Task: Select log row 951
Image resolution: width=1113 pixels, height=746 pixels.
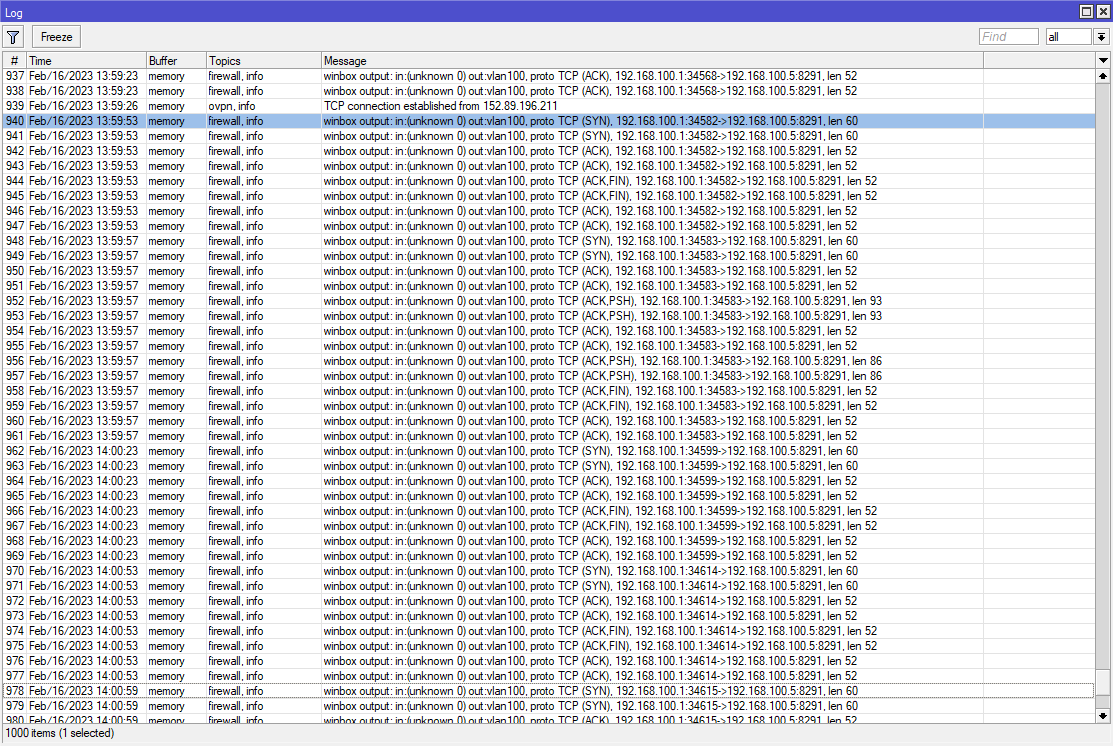Action: click(549, 286)
